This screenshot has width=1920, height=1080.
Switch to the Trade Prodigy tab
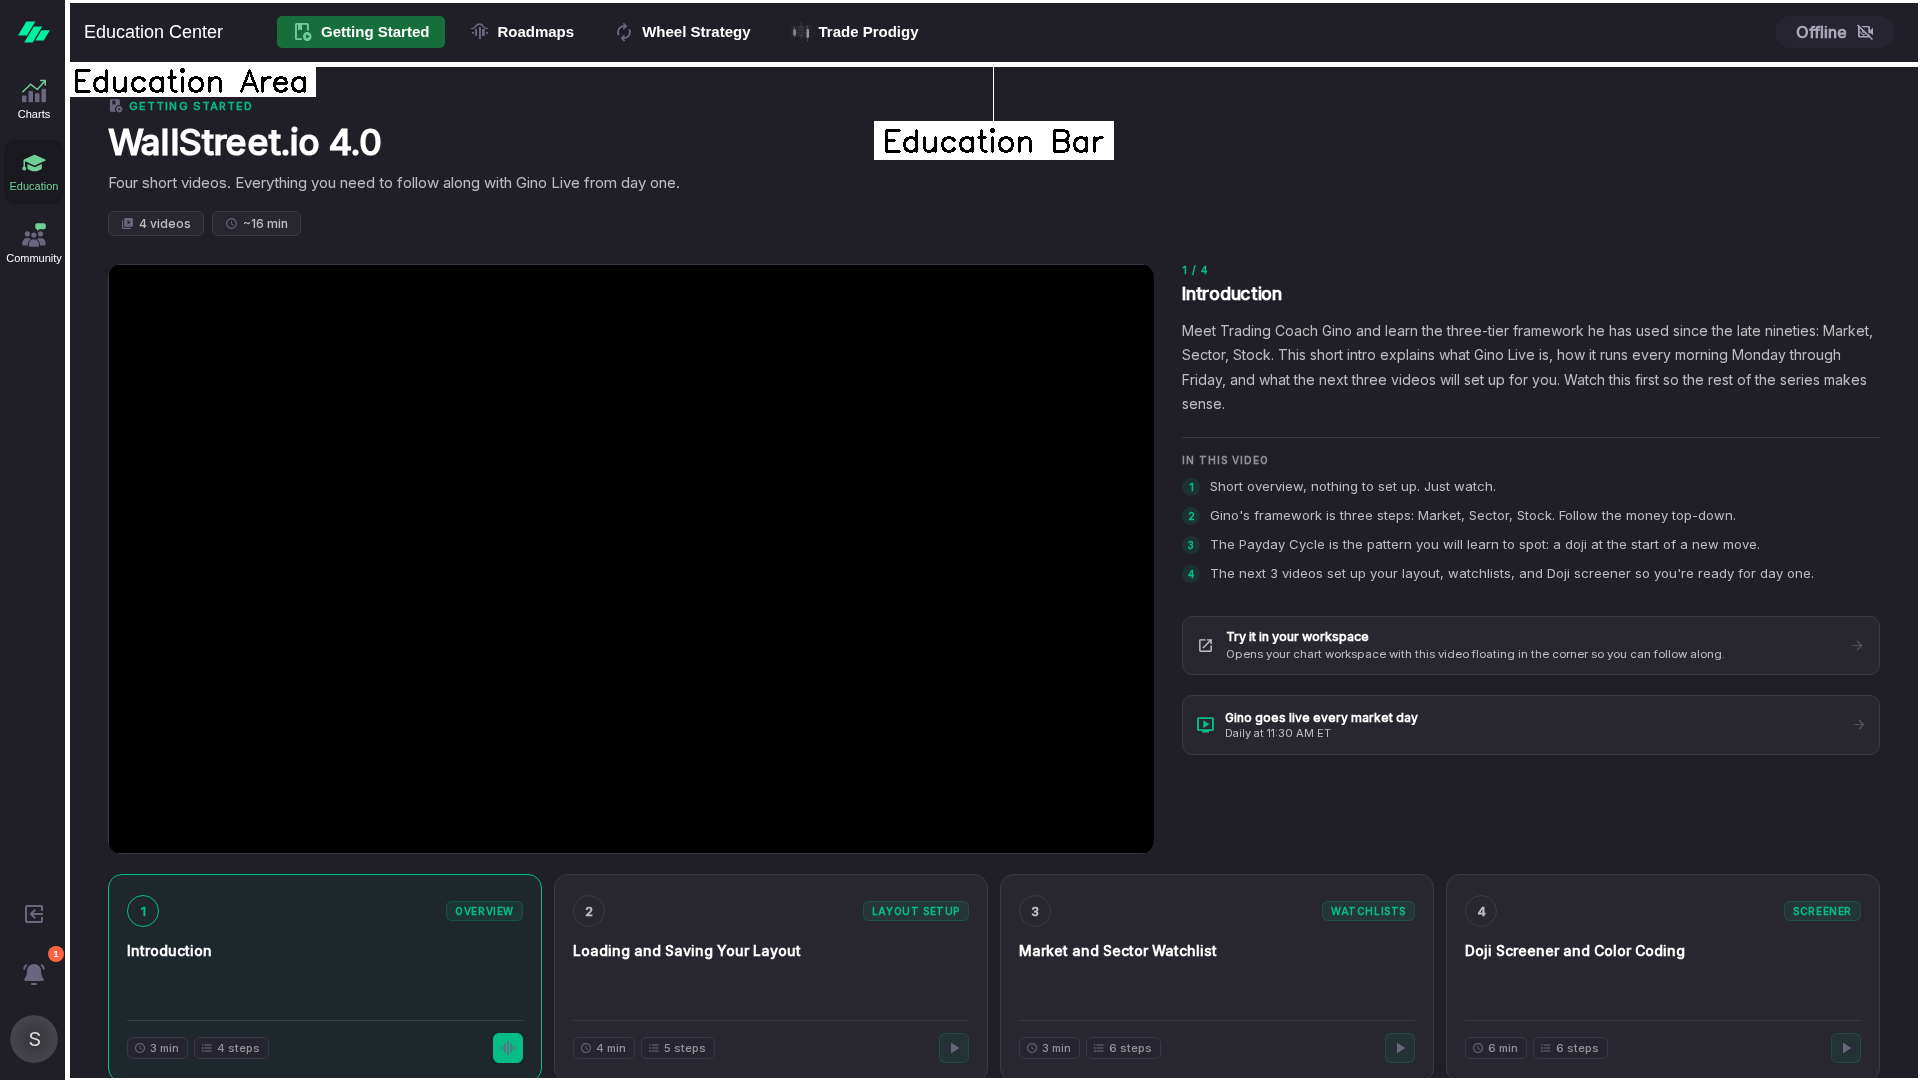(x=855, y=32)
